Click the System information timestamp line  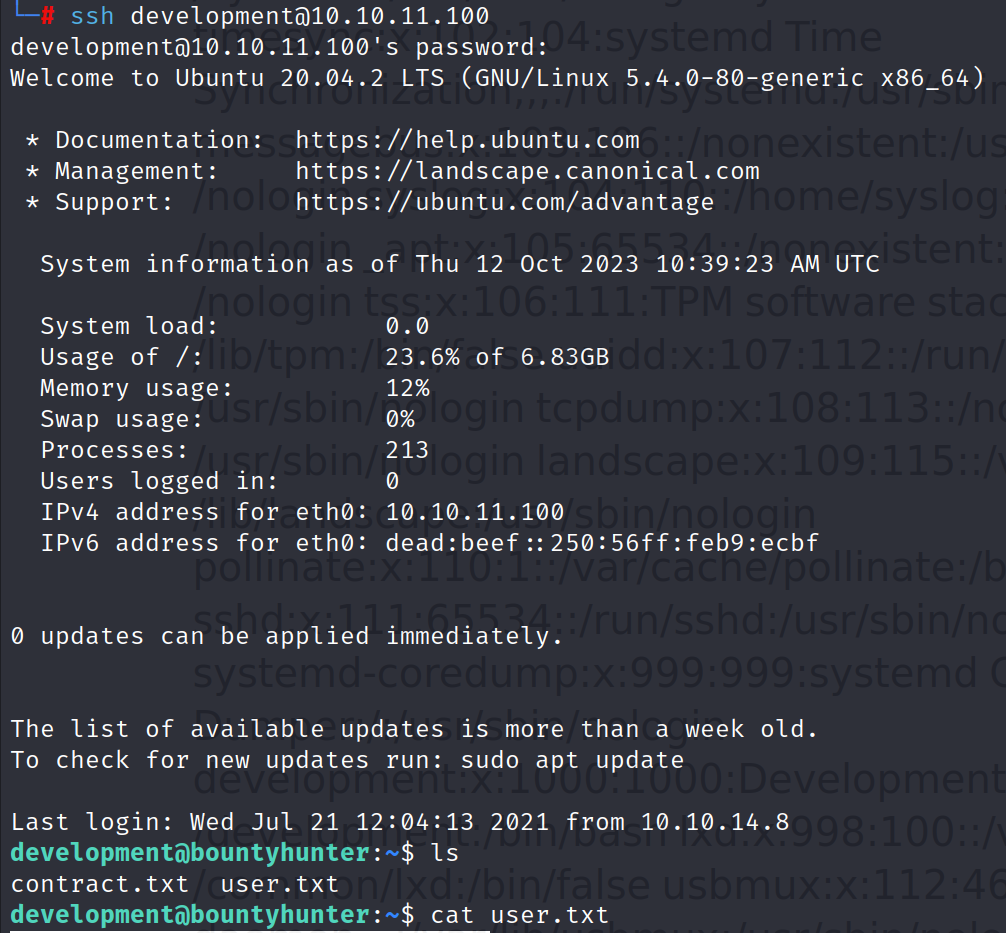(460, 264)
